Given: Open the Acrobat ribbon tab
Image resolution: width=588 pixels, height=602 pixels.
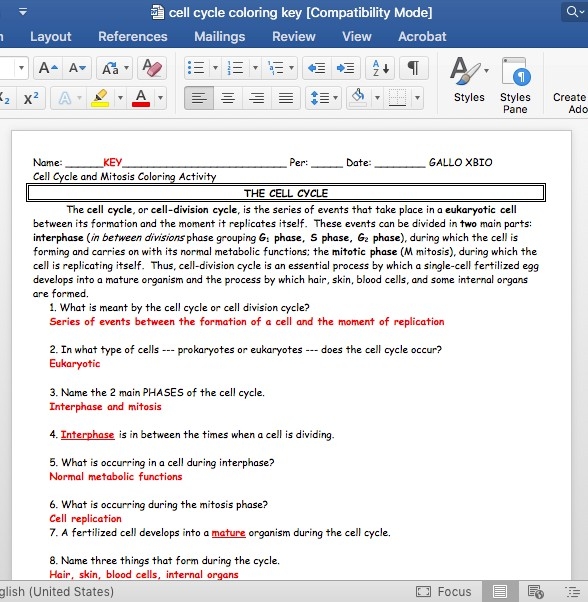Looking at the screenshot, I should click(422, 36).
